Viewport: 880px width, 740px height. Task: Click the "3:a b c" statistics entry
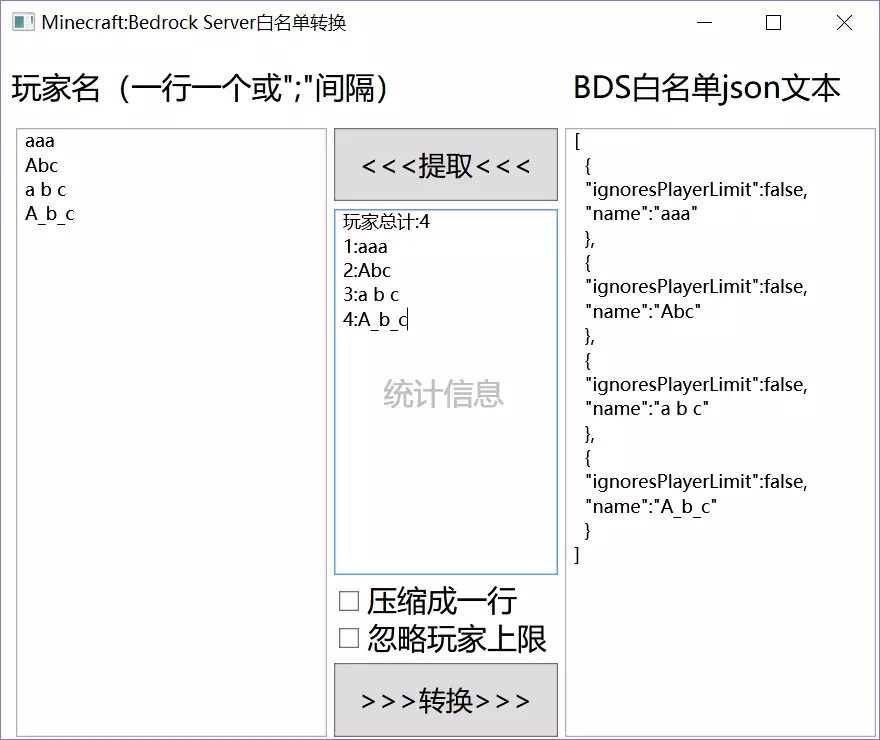[371, 295]
